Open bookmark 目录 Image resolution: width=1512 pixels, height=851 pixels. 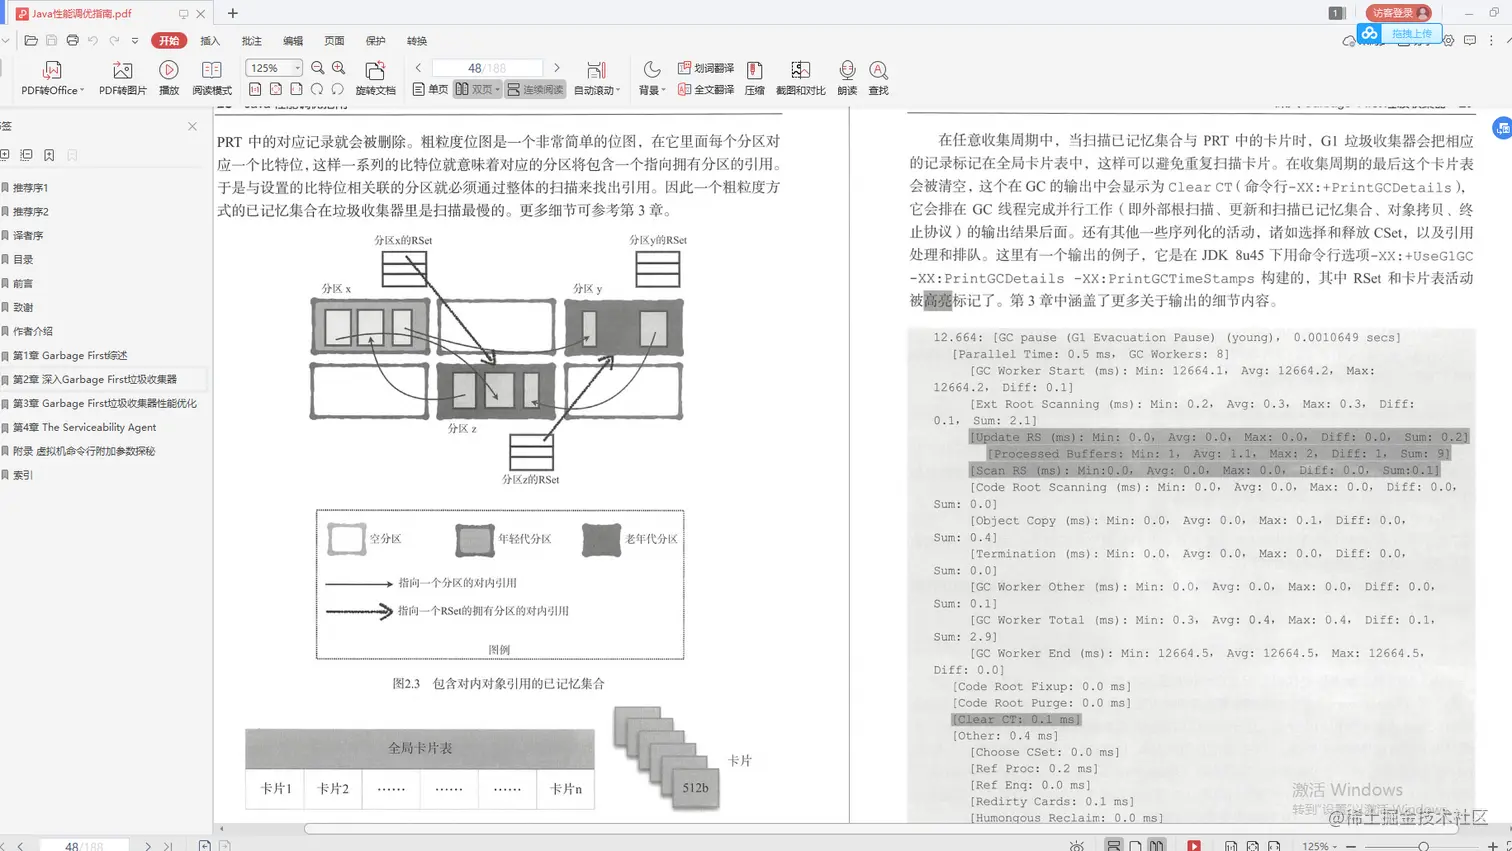23,259
